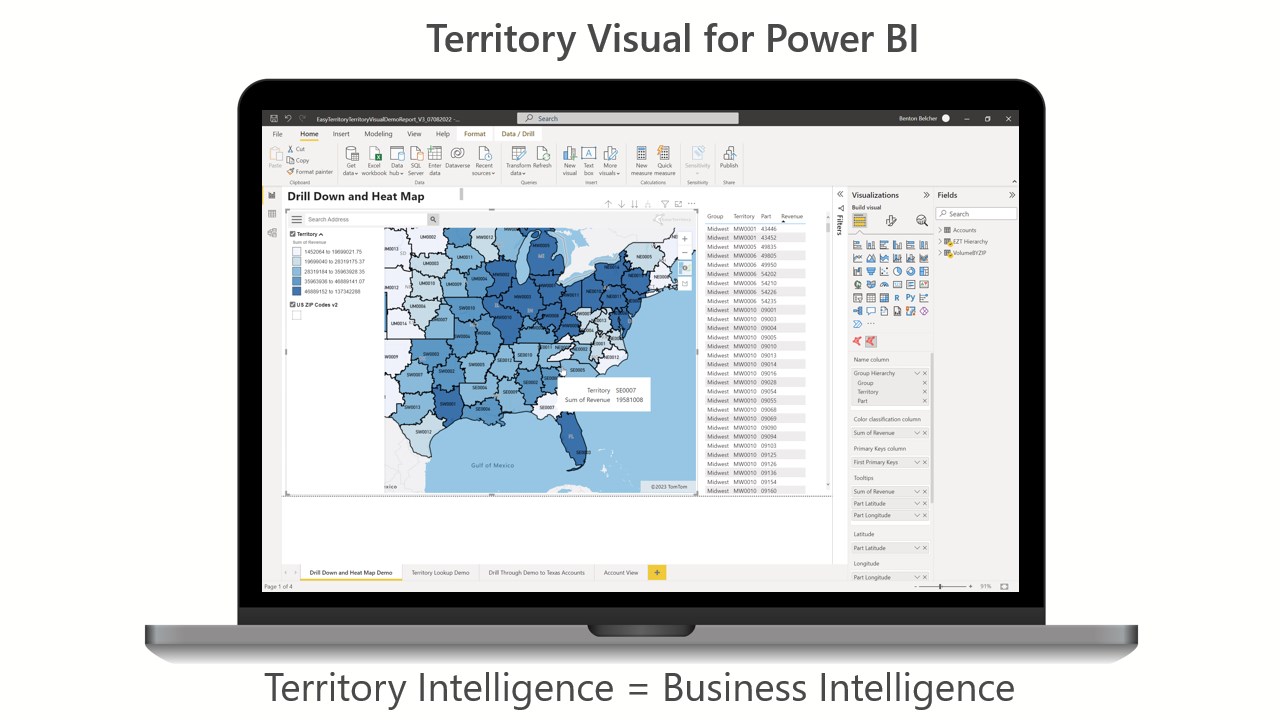Switch to Report view in left sidebar

pyautogui.click(x=272, y=195)
